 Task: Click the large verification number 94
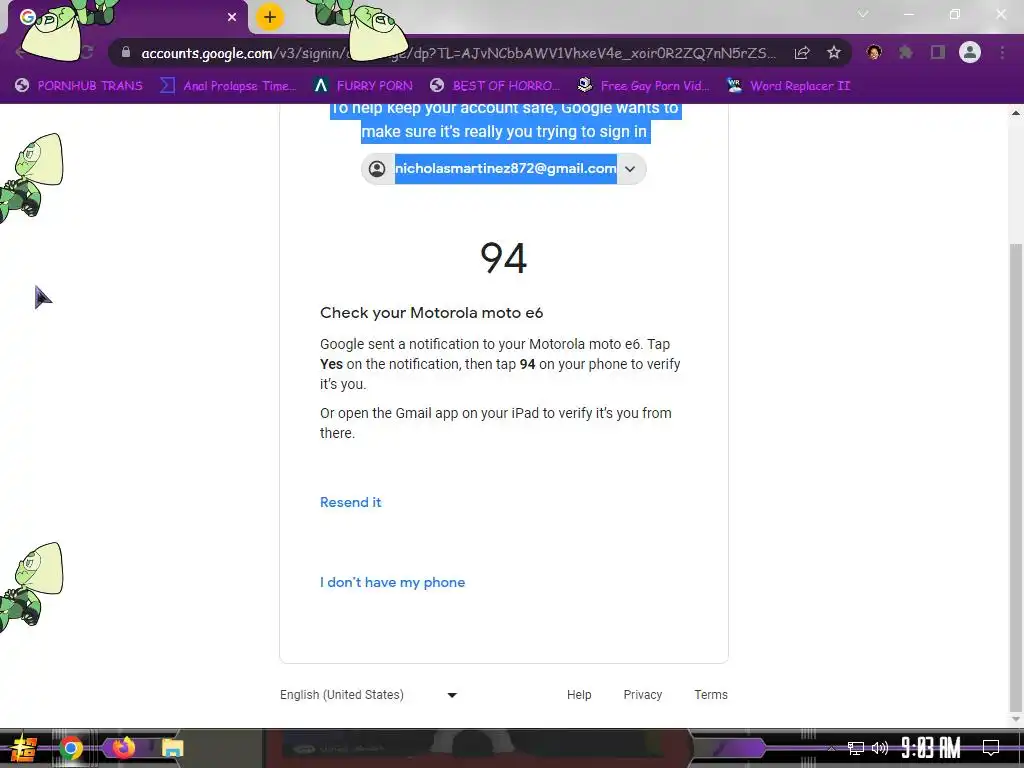504,258
